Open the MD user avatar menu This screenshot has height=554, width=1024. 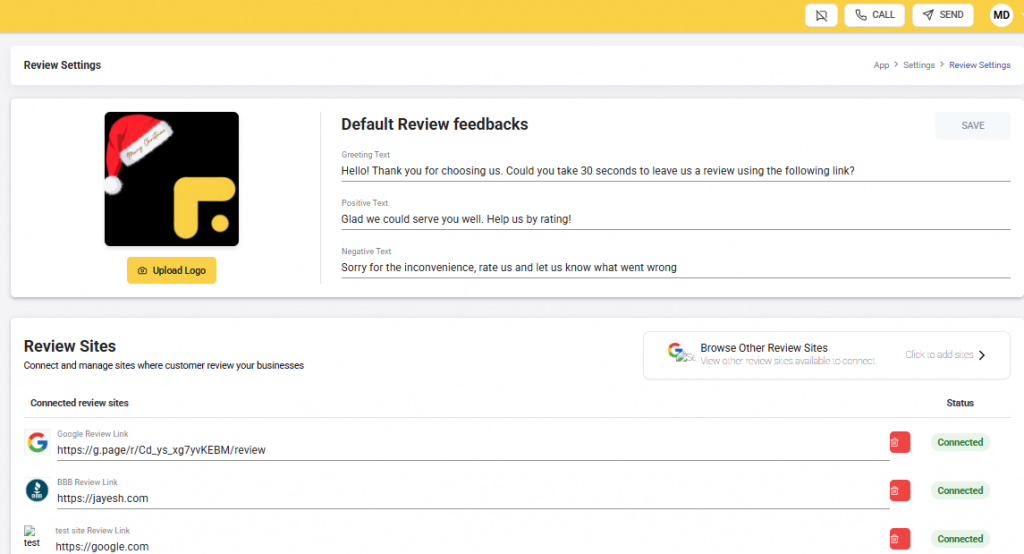coord(1000,15)
